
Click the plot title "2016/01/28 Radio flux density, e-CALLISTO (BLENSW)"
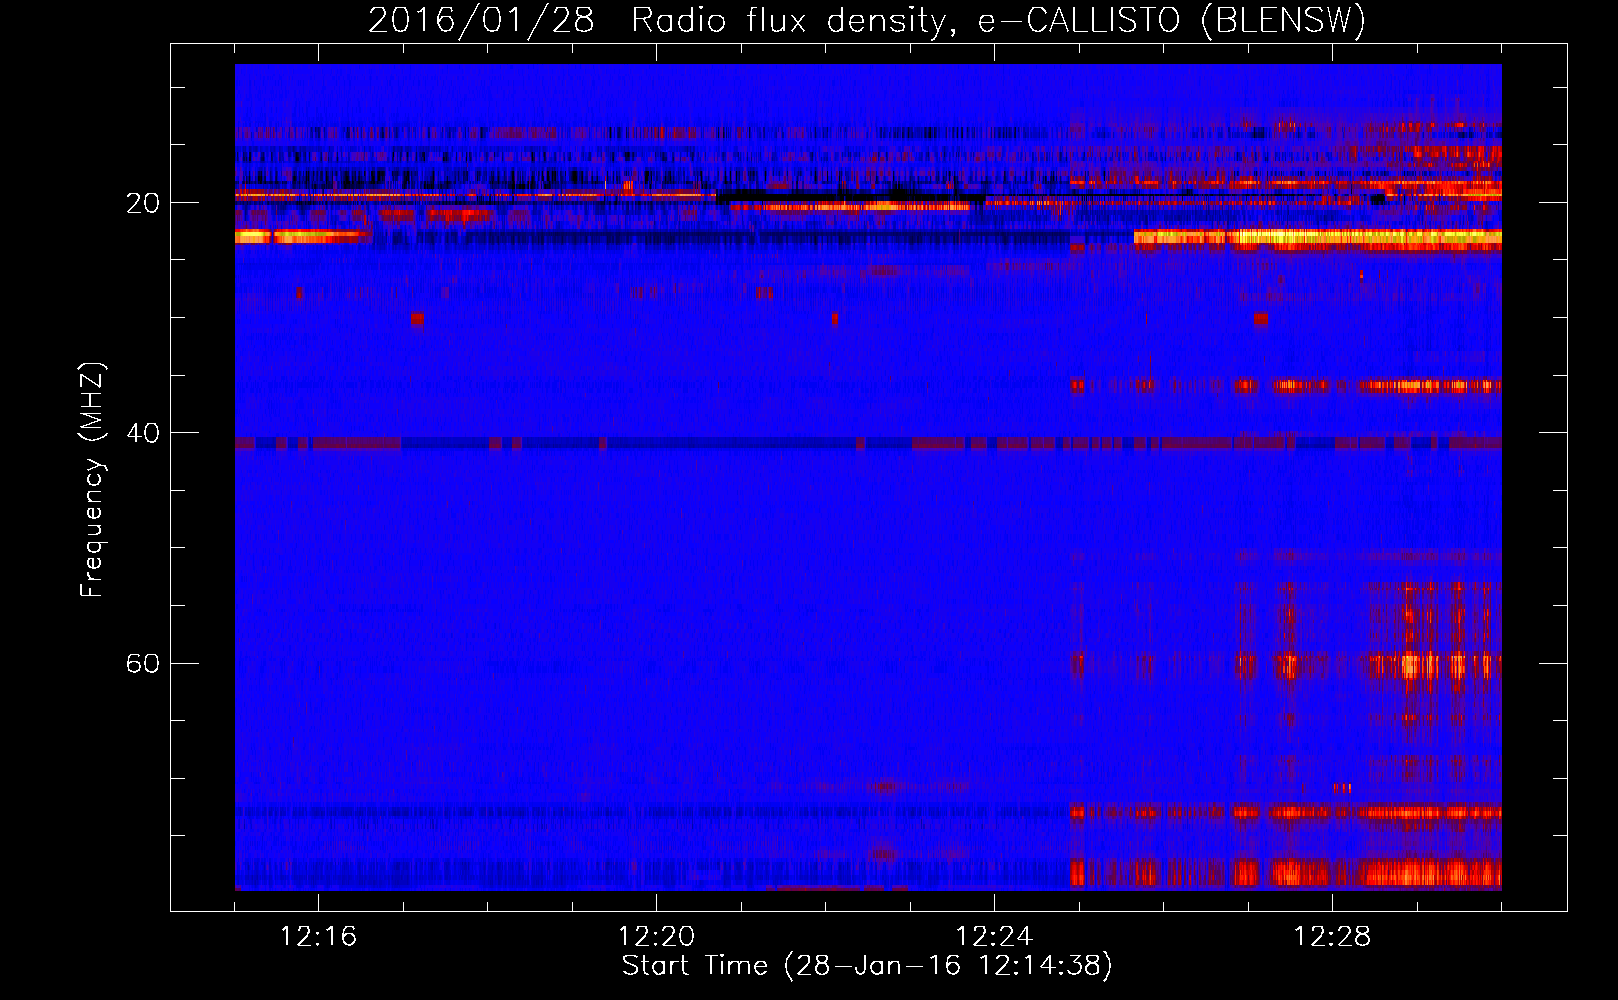867,20
